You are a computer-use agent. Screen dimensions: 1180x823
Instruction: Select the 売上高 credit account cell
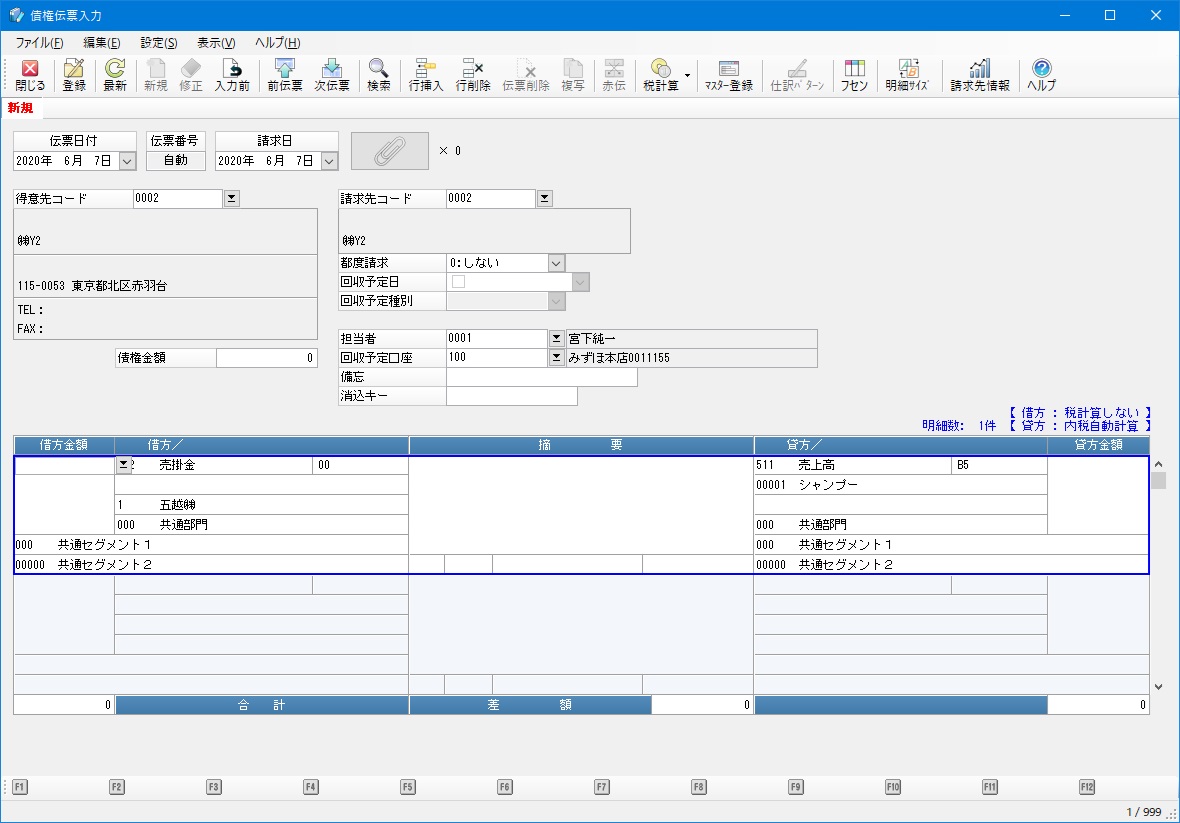coord(853,465)
